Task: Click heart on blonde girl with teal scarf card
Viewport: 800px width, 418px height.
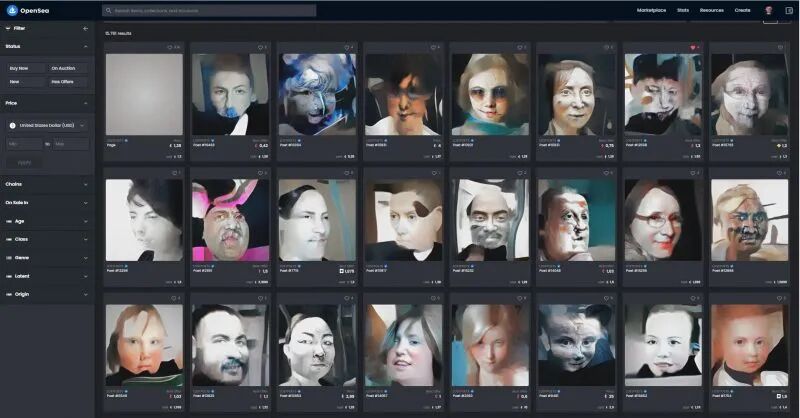Action: pos(520,47)
